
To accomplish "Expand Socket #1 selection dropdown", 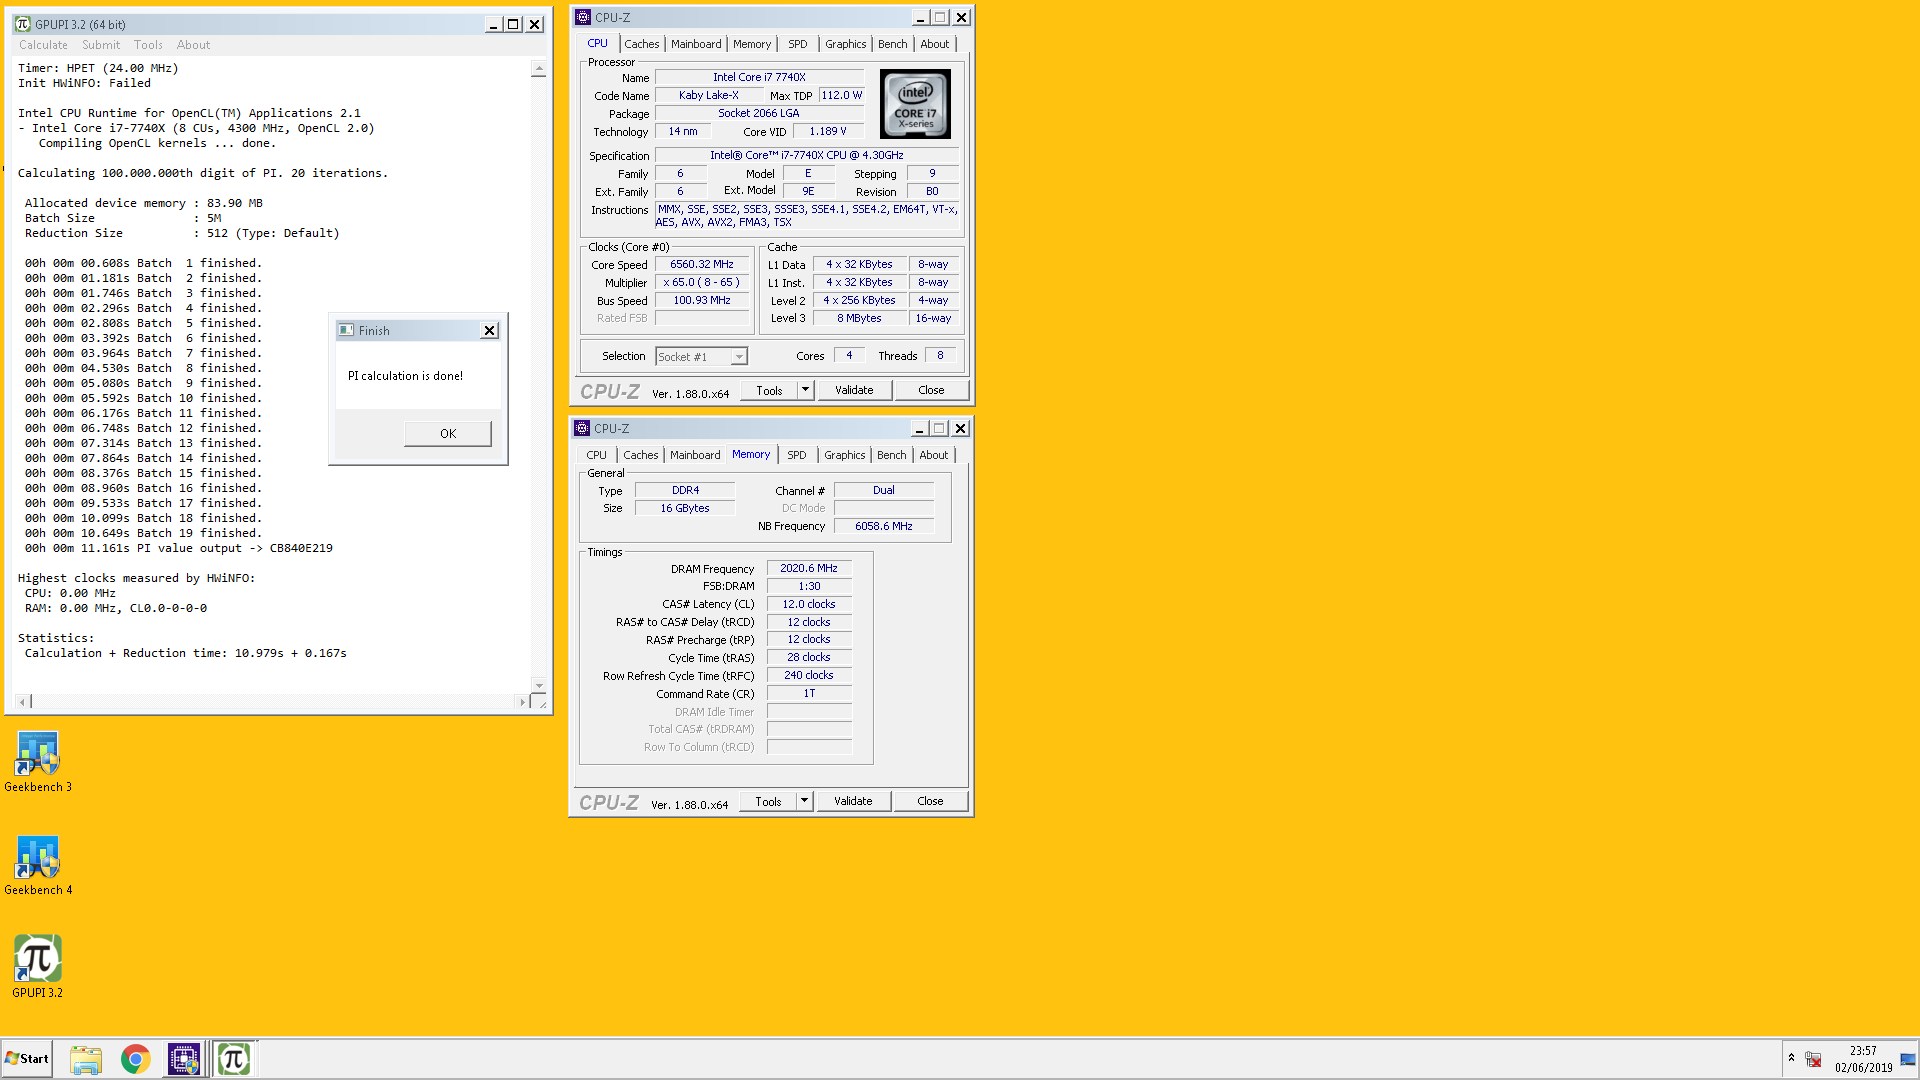I will 738,357.
